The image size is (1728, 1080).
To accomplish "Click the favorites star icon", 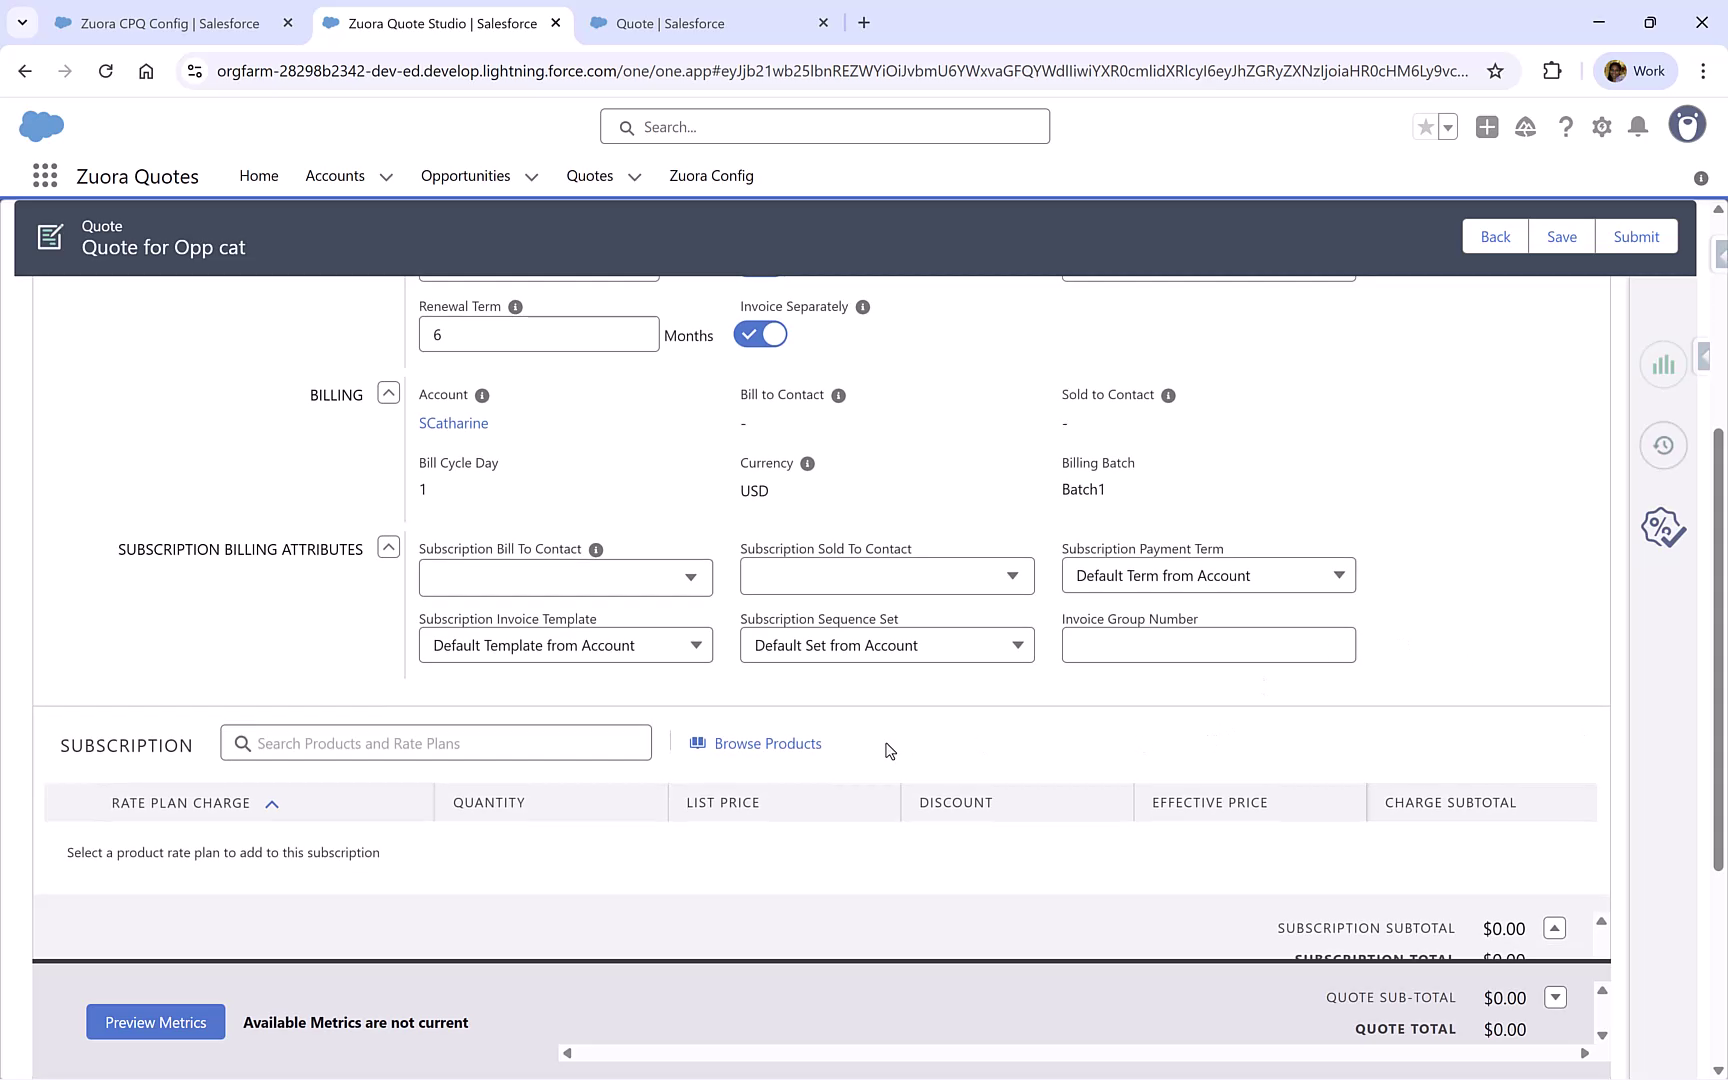I will [x=1425, y=127].
